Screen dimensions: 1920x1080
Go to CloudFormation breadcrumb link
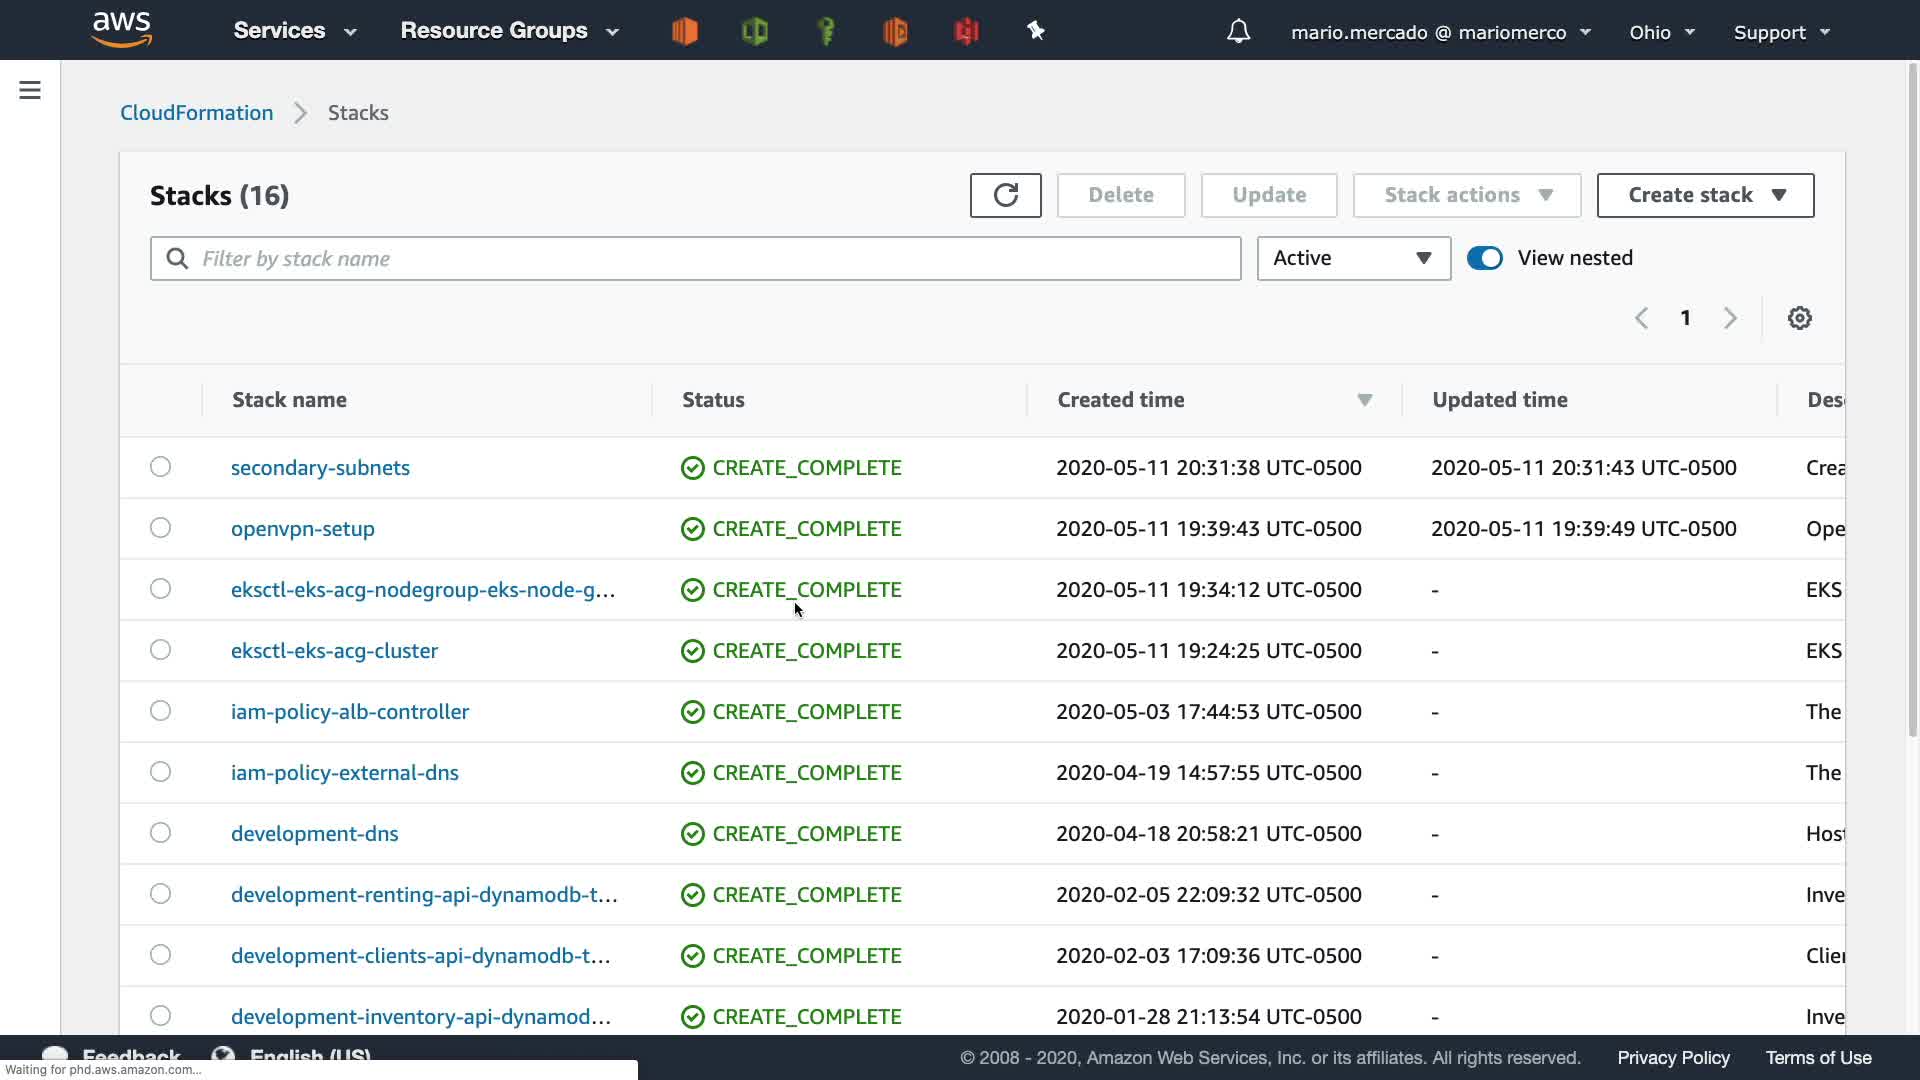click(x=196, y=113)
